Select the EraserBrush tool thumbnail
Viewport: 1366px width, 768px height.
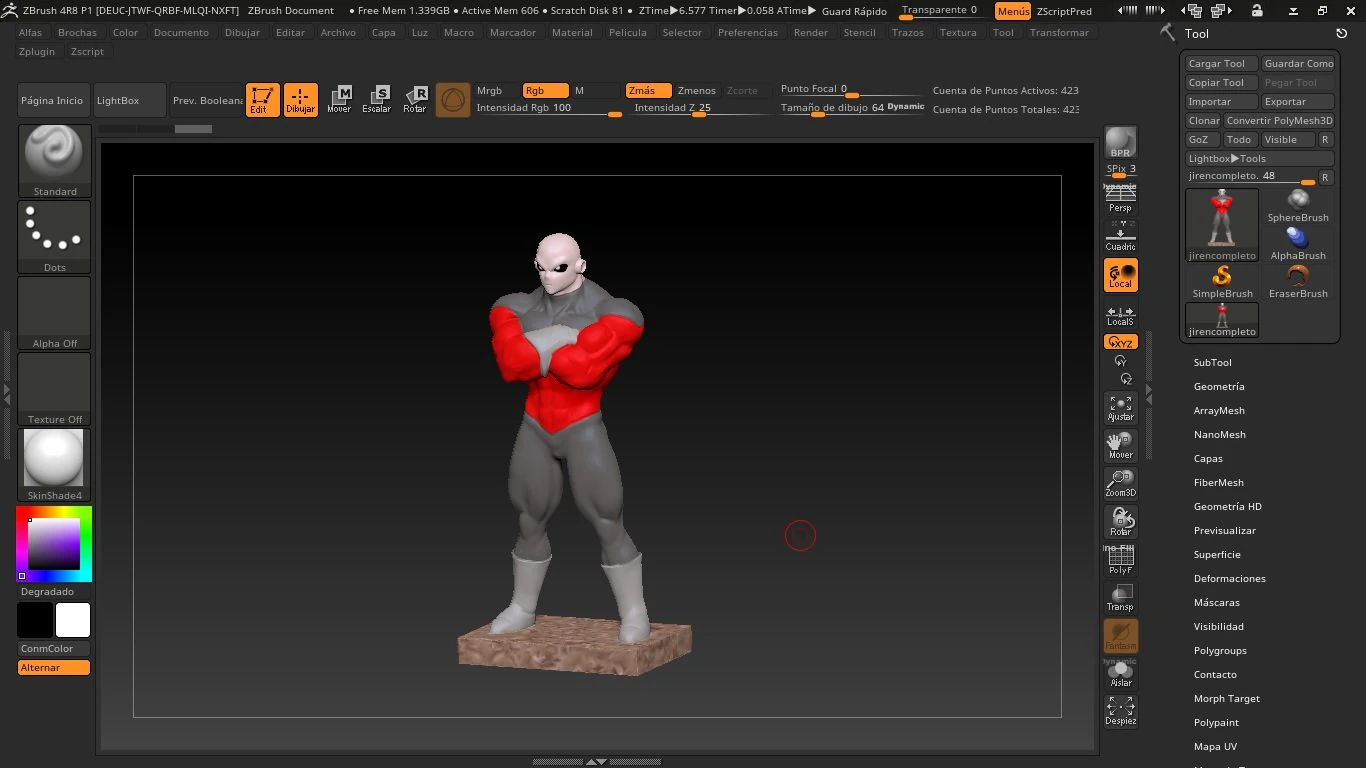(1298, 282)
